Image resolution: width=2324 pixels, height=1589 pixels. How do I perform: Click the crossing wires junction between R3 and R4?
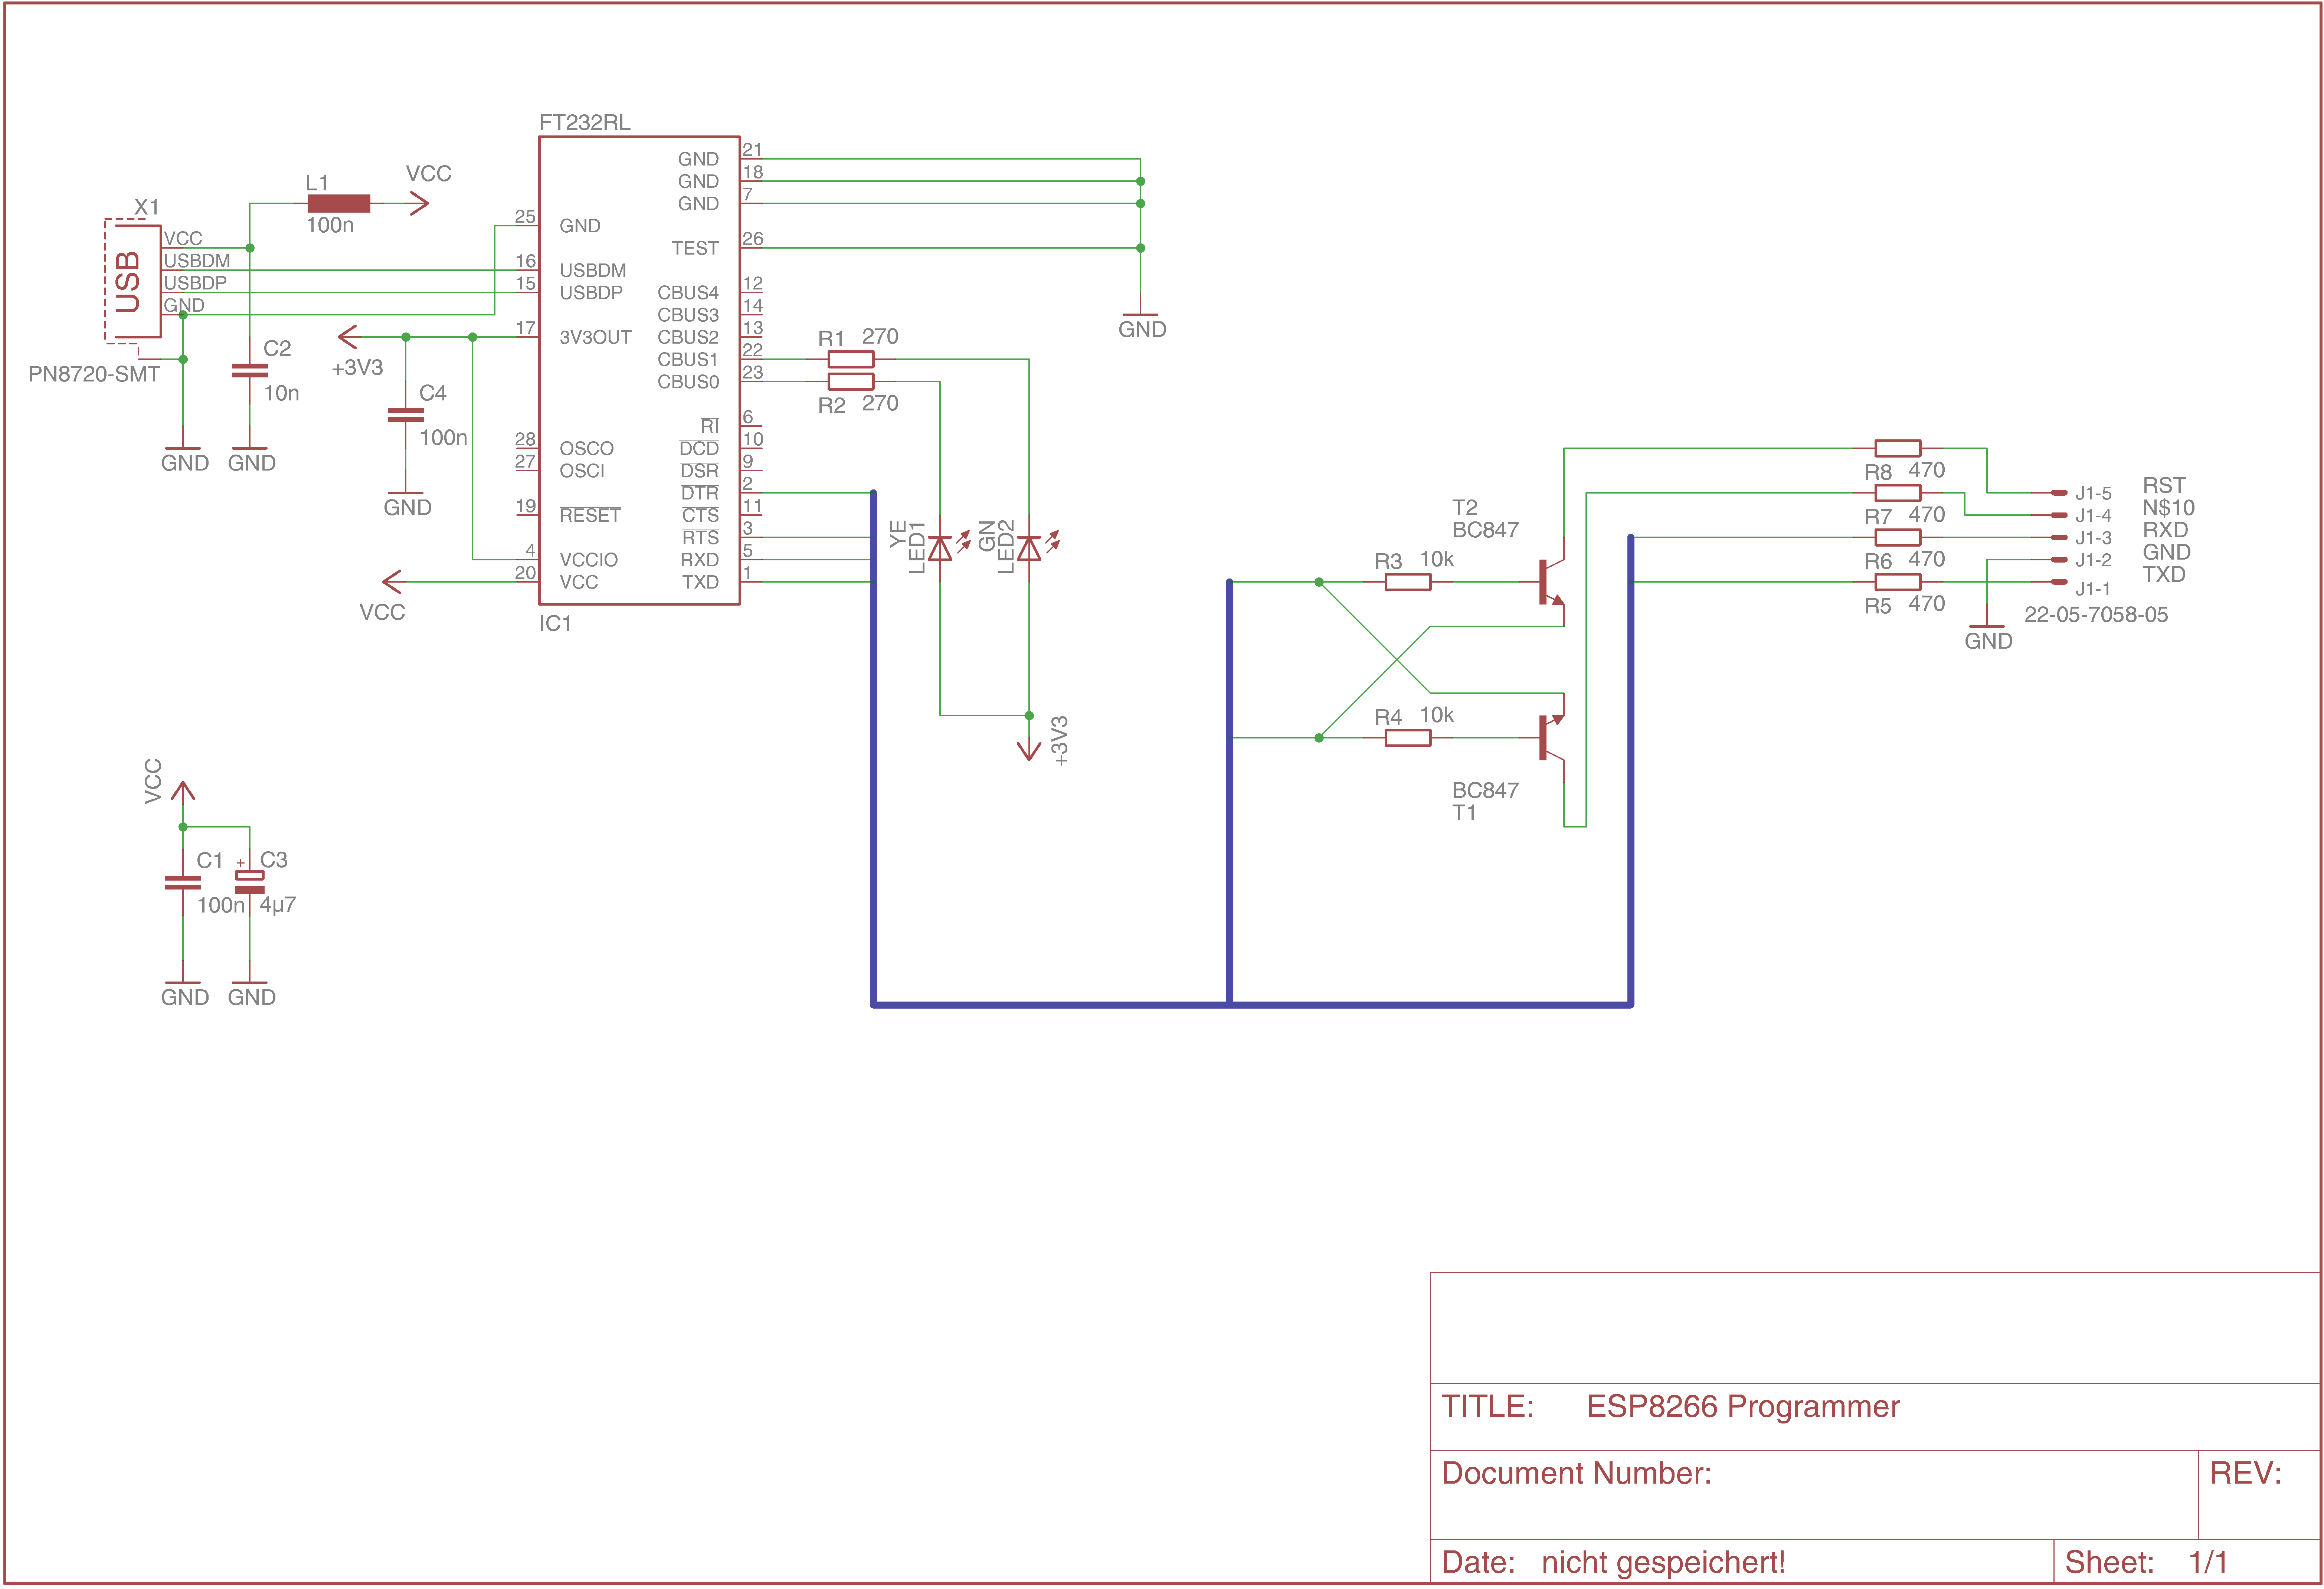click(1397, 660)
